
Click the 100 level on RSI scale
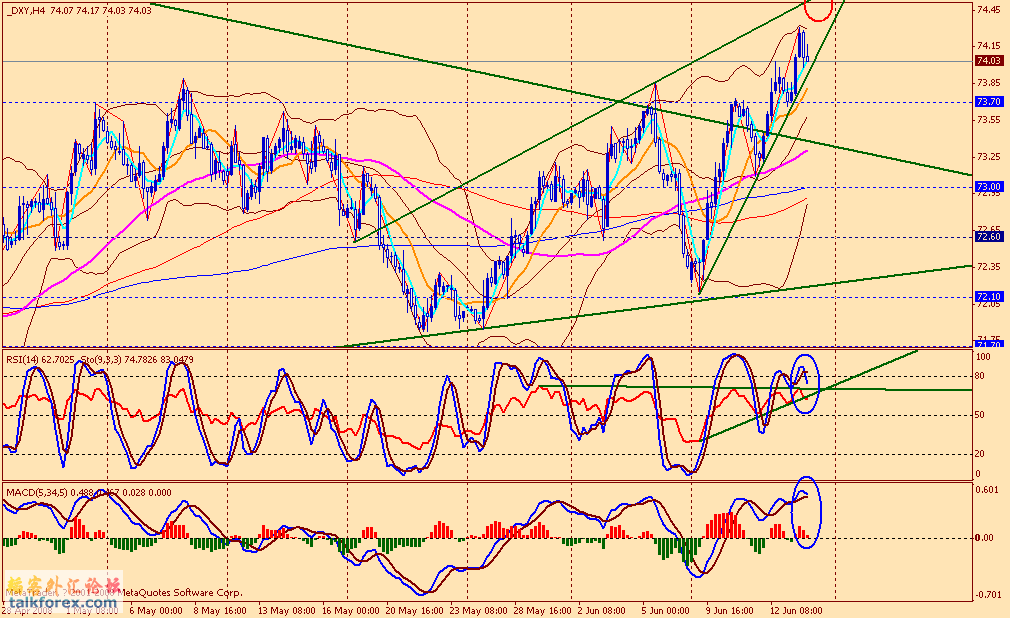tap(984, 356)
